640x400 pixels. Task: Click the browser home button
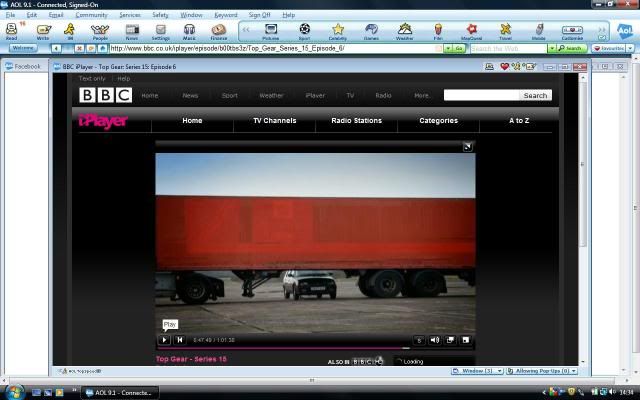tap(102, 49)
